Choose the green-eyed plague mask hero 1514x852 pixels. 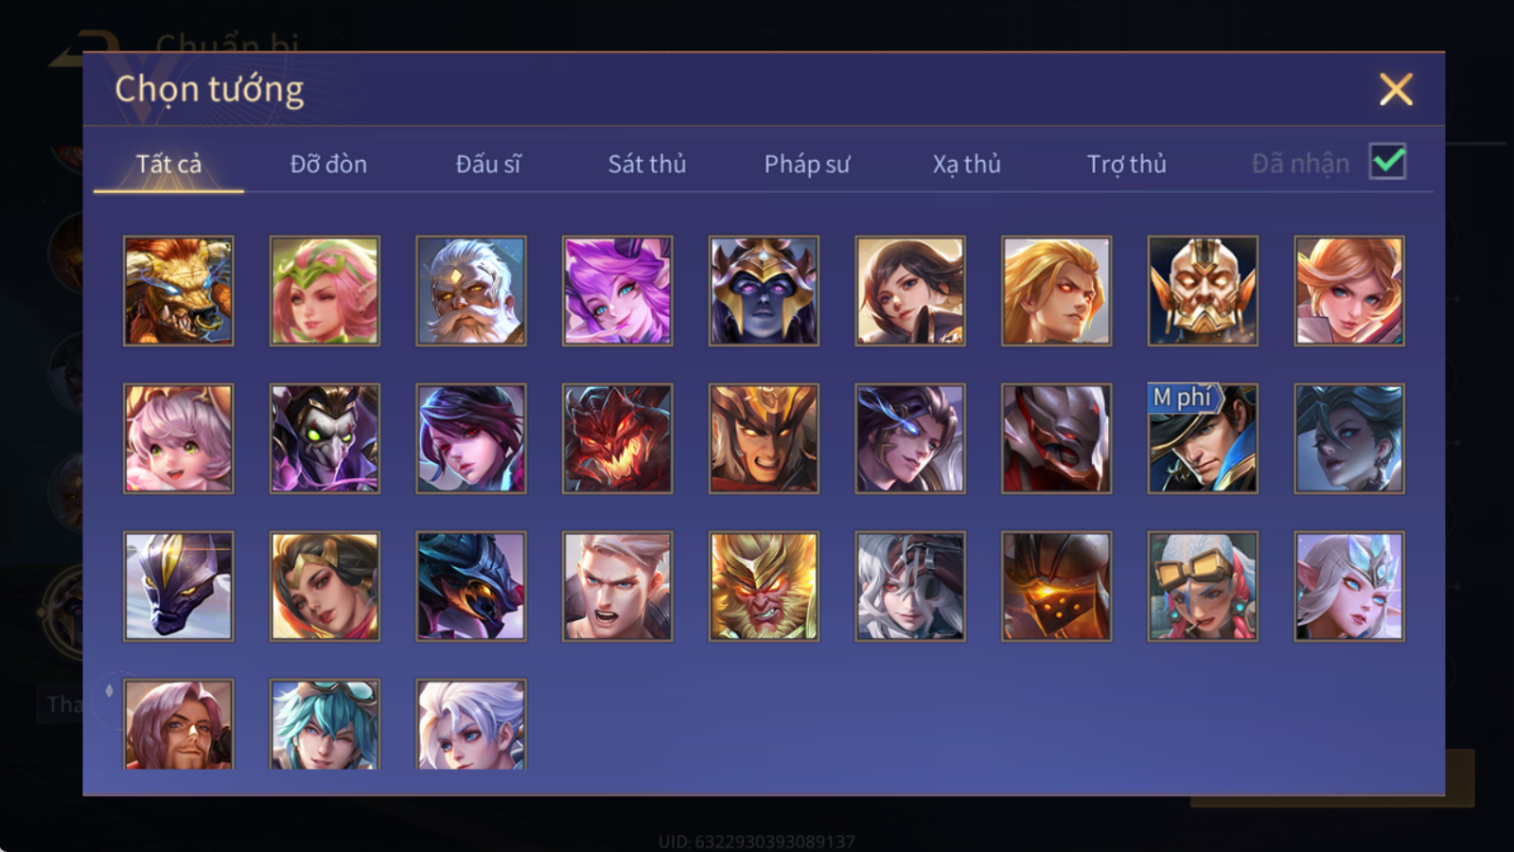[325, 439]
